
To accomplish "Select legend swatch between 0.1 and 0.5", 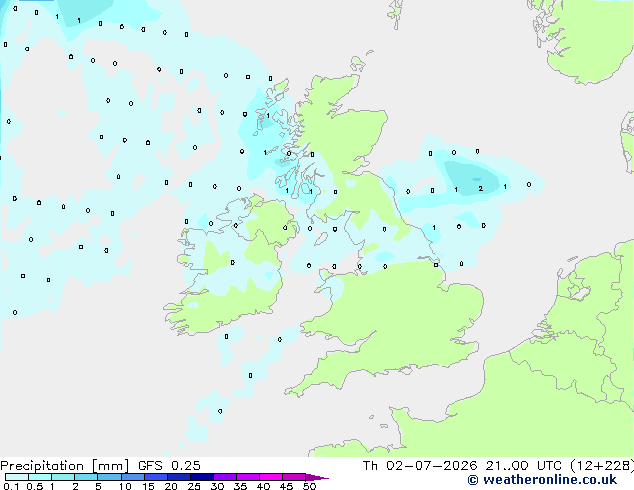I will (17, 477).
